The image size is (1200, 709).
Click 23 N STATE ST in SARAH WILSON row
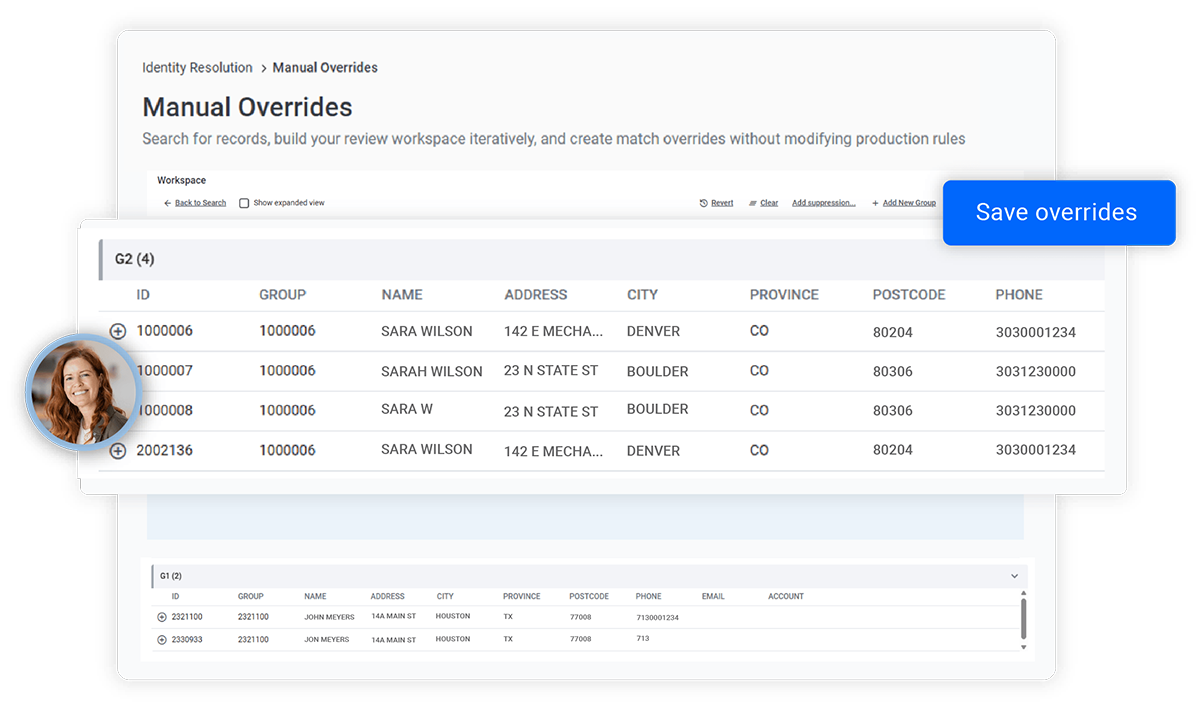(551, 371)
